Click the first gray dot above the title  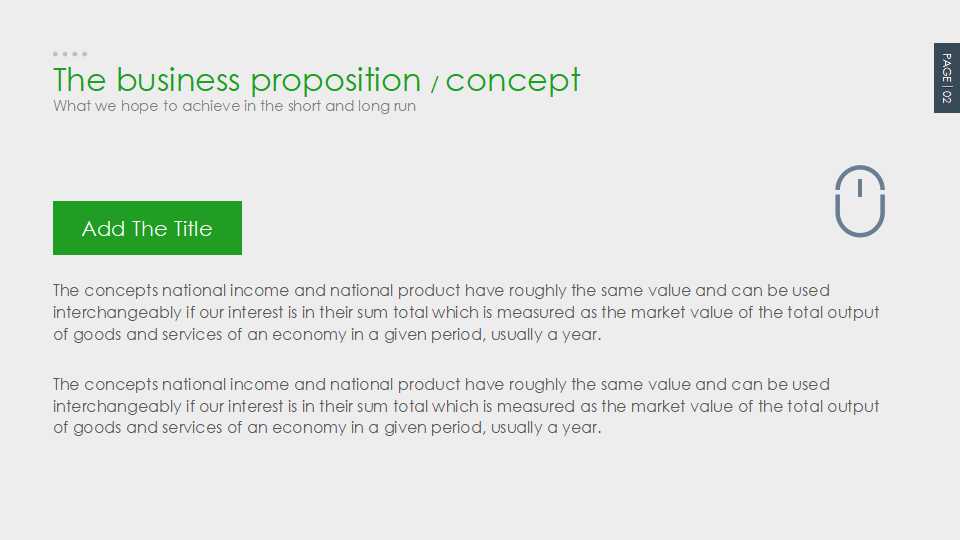(x=56, y=54)
